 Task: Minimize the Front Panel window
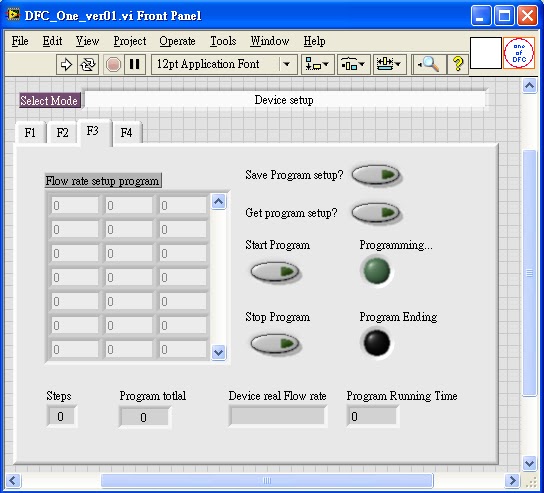click(481, 16)
